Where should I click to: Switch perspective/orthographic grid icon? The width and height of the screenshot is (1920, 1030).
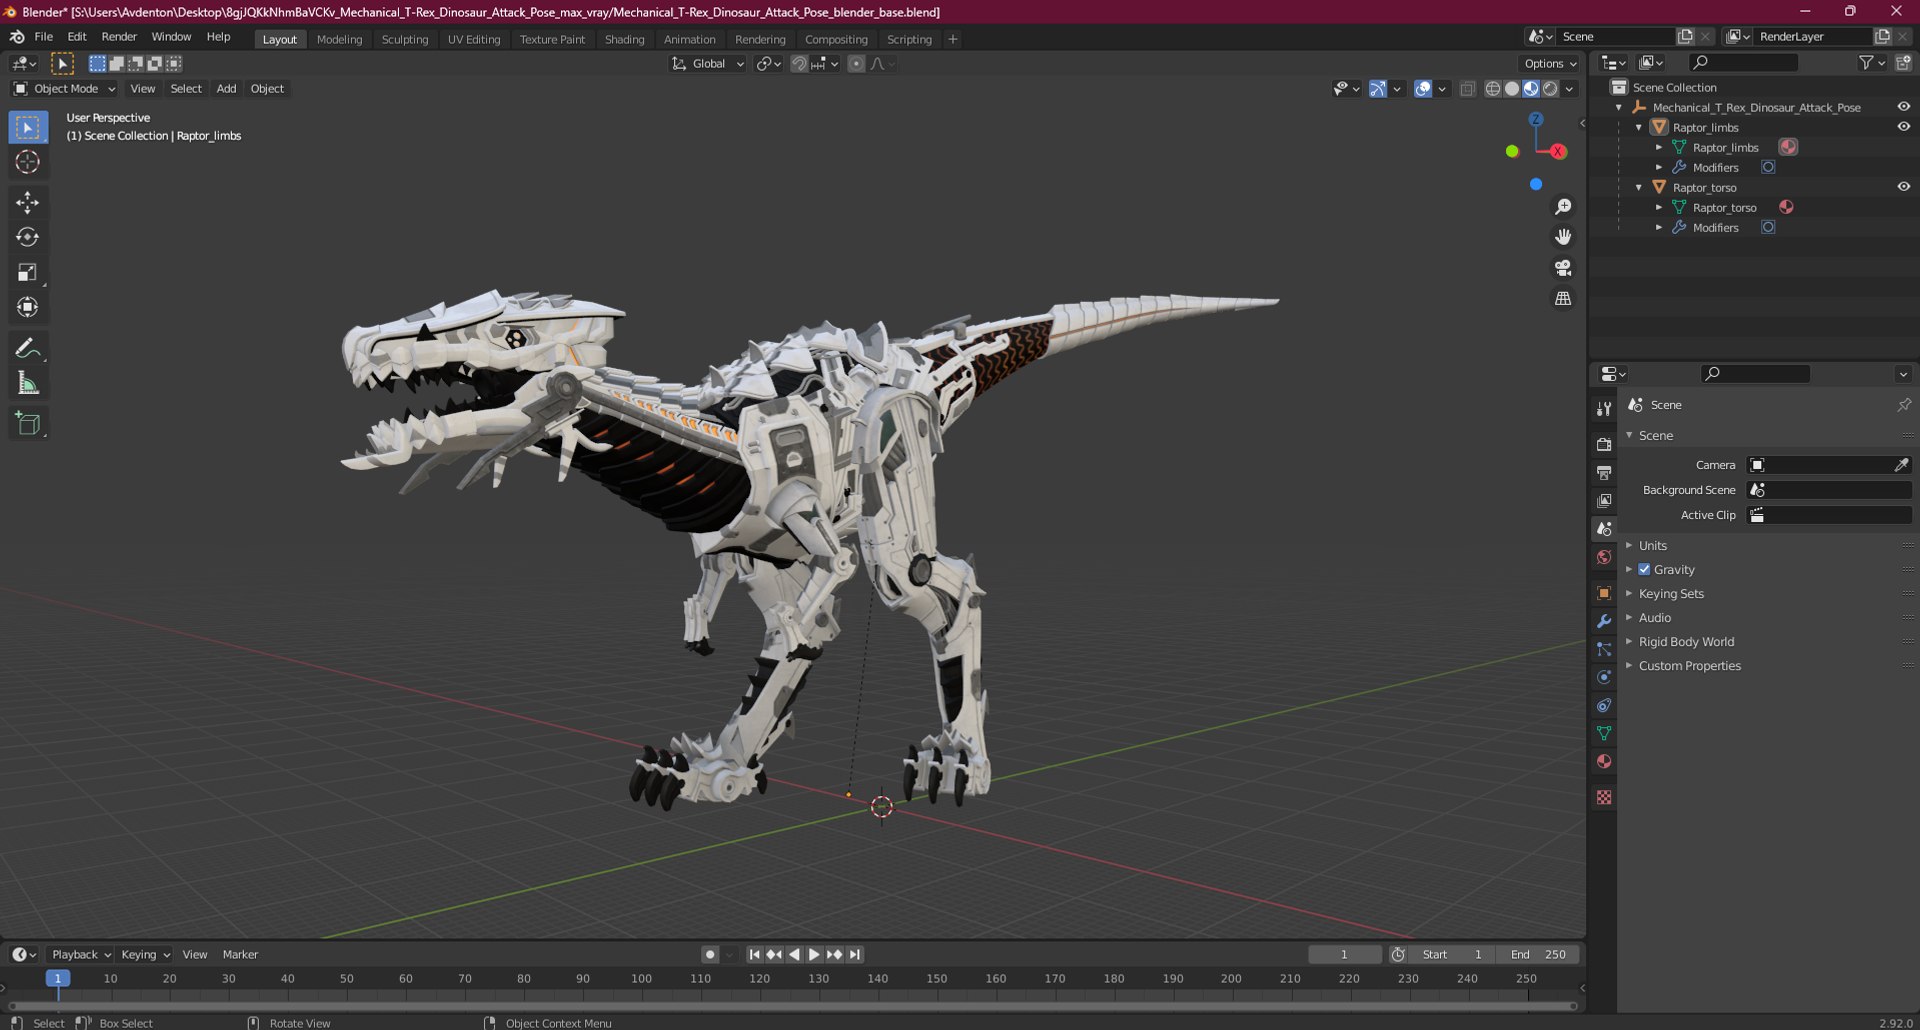point(1563,298)
